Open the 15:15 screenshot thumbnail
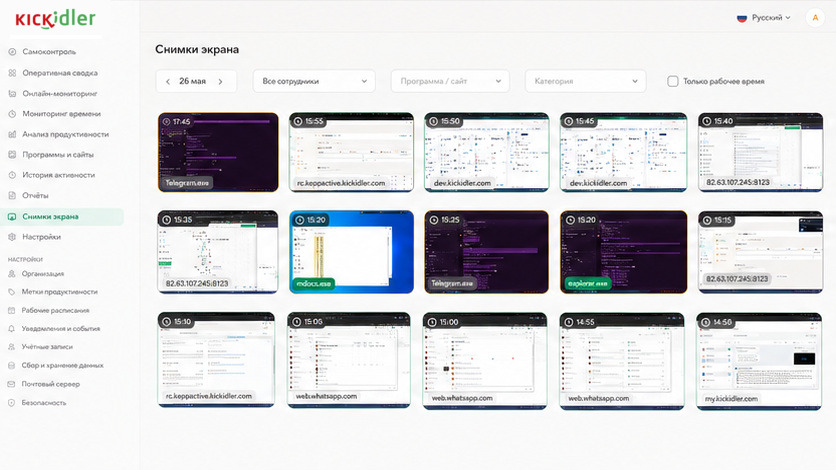This screenshot has height=470, width=836. coord(760,252)
